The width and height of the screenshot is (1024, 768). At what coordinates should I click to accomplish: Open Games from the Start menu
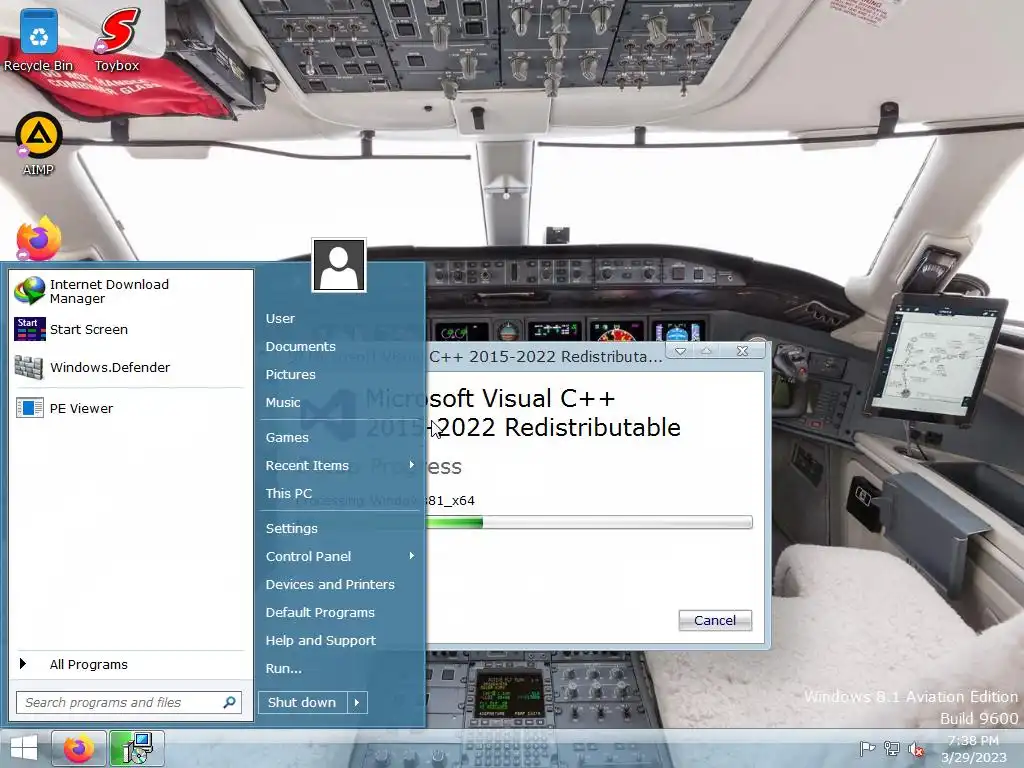coord(287,438)
